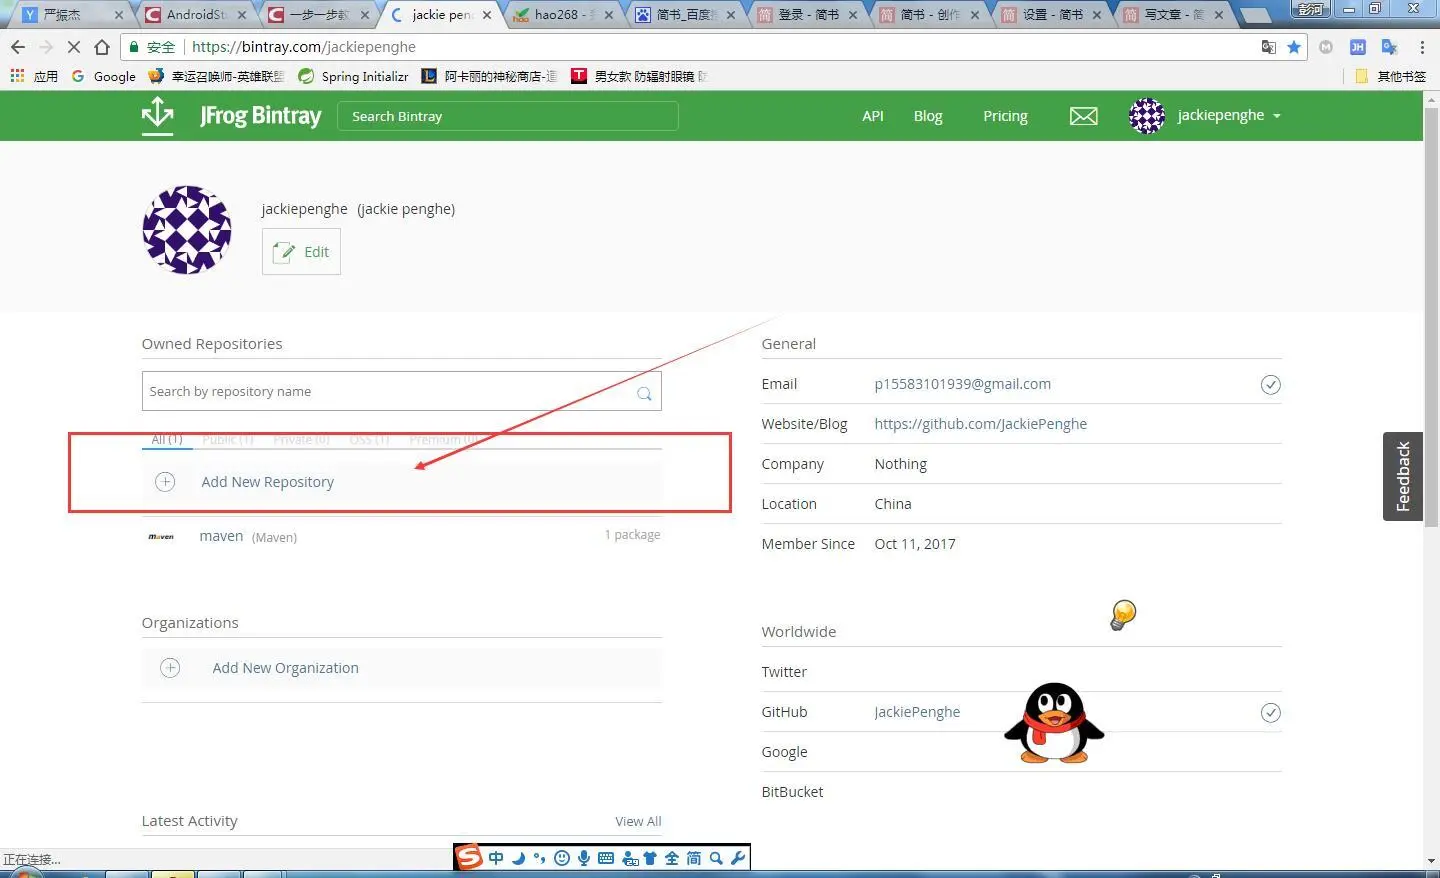Click the maven repository logo icon
This screenshot has height=878, width=1440.
pos(161,537)
